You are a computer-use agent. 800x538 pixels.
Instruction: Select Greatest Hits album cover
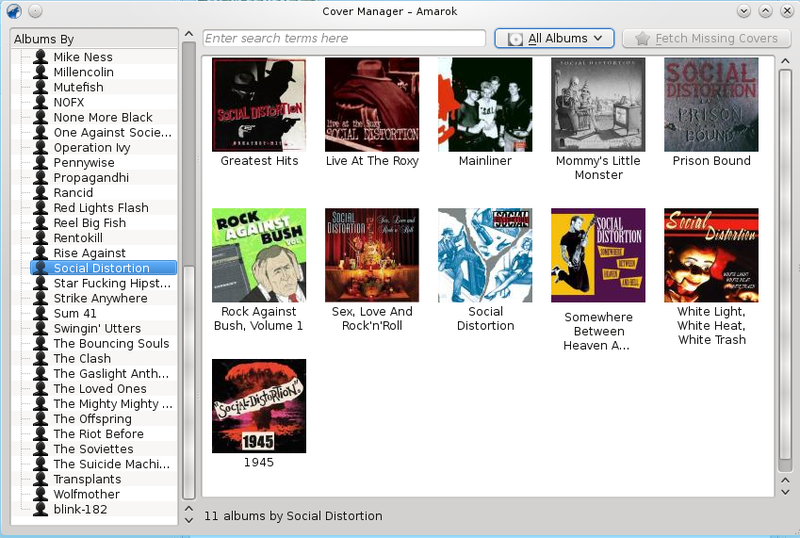point(259,105)
